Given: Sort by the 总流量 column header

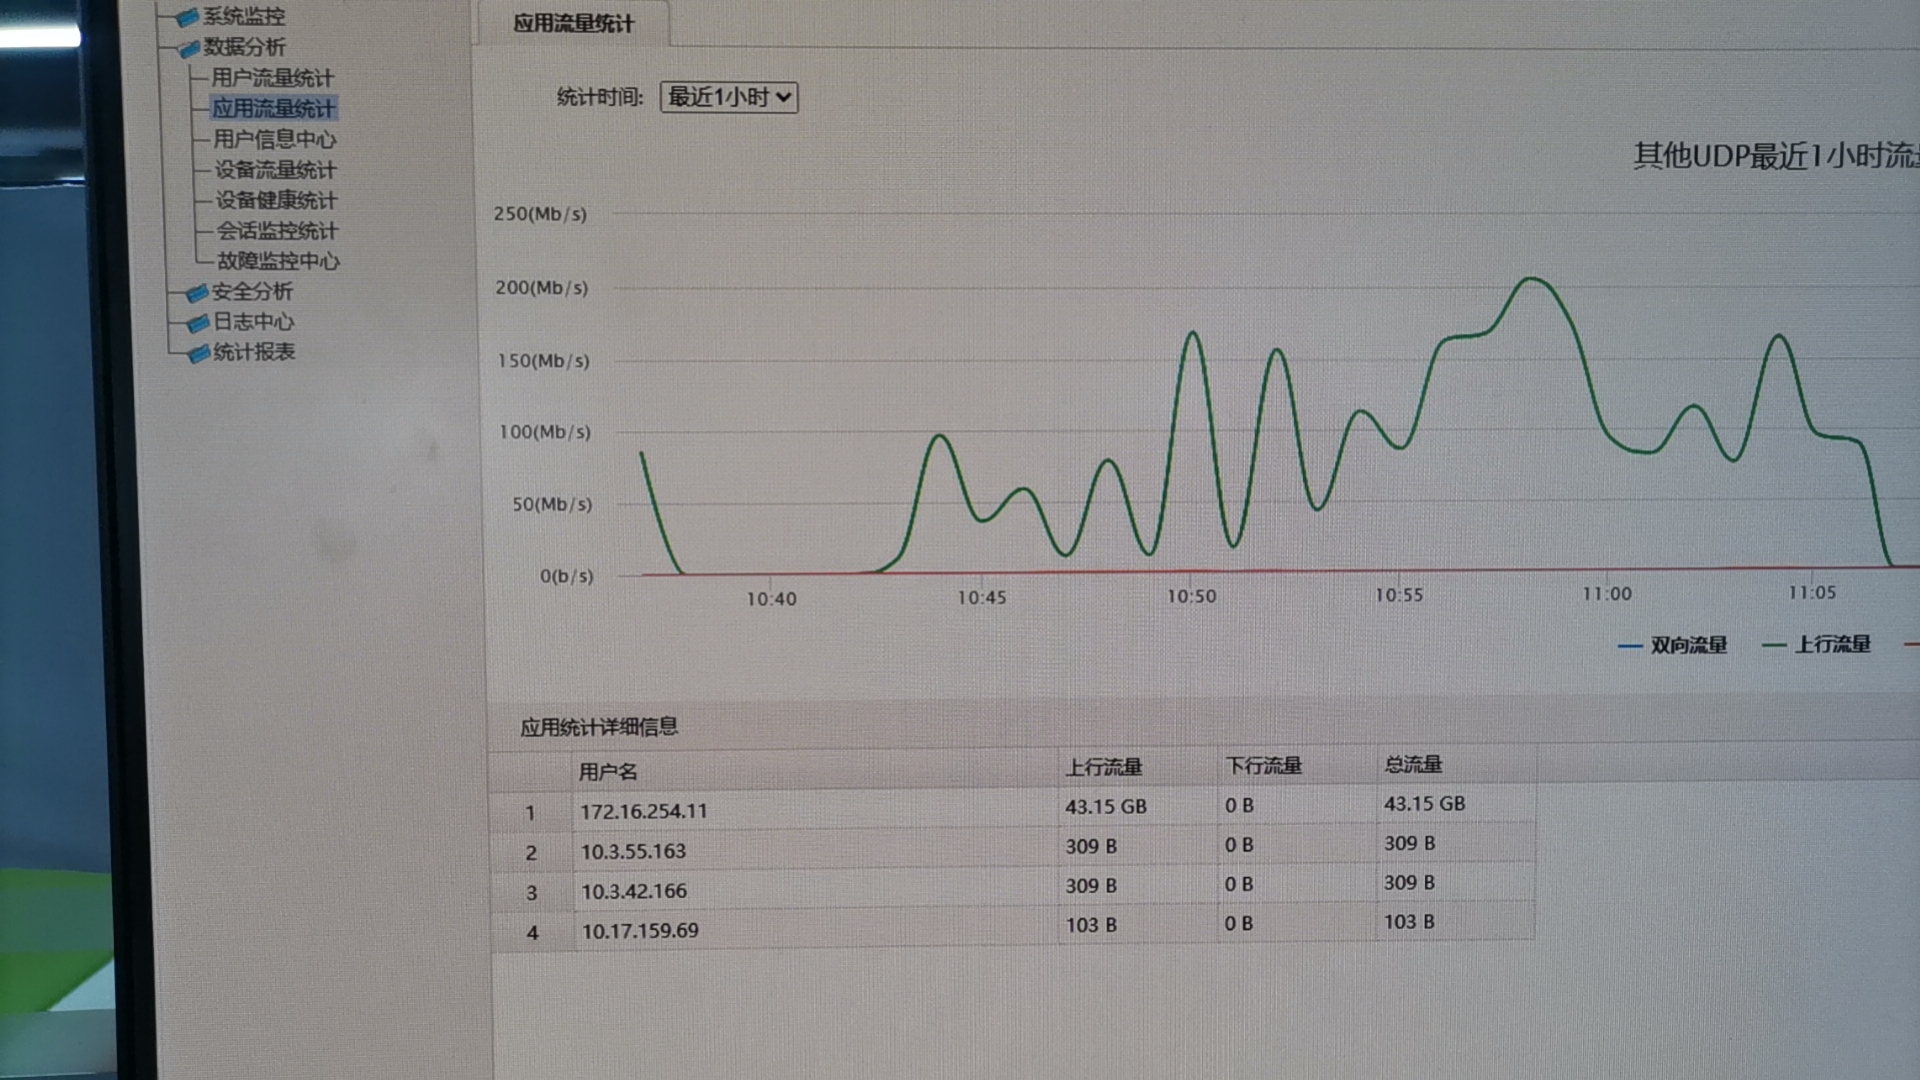Looking at the screenshot, I should pos(1413,765).
